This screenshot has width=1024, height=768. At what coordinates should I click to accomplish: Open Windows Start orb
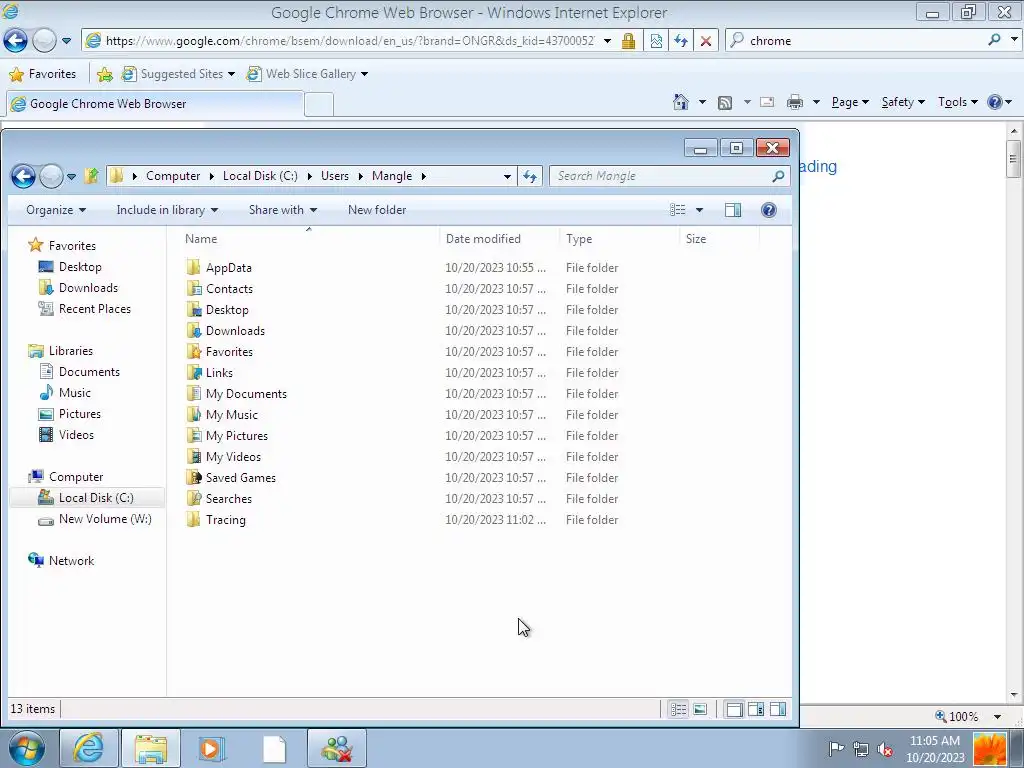click(27, 748)
